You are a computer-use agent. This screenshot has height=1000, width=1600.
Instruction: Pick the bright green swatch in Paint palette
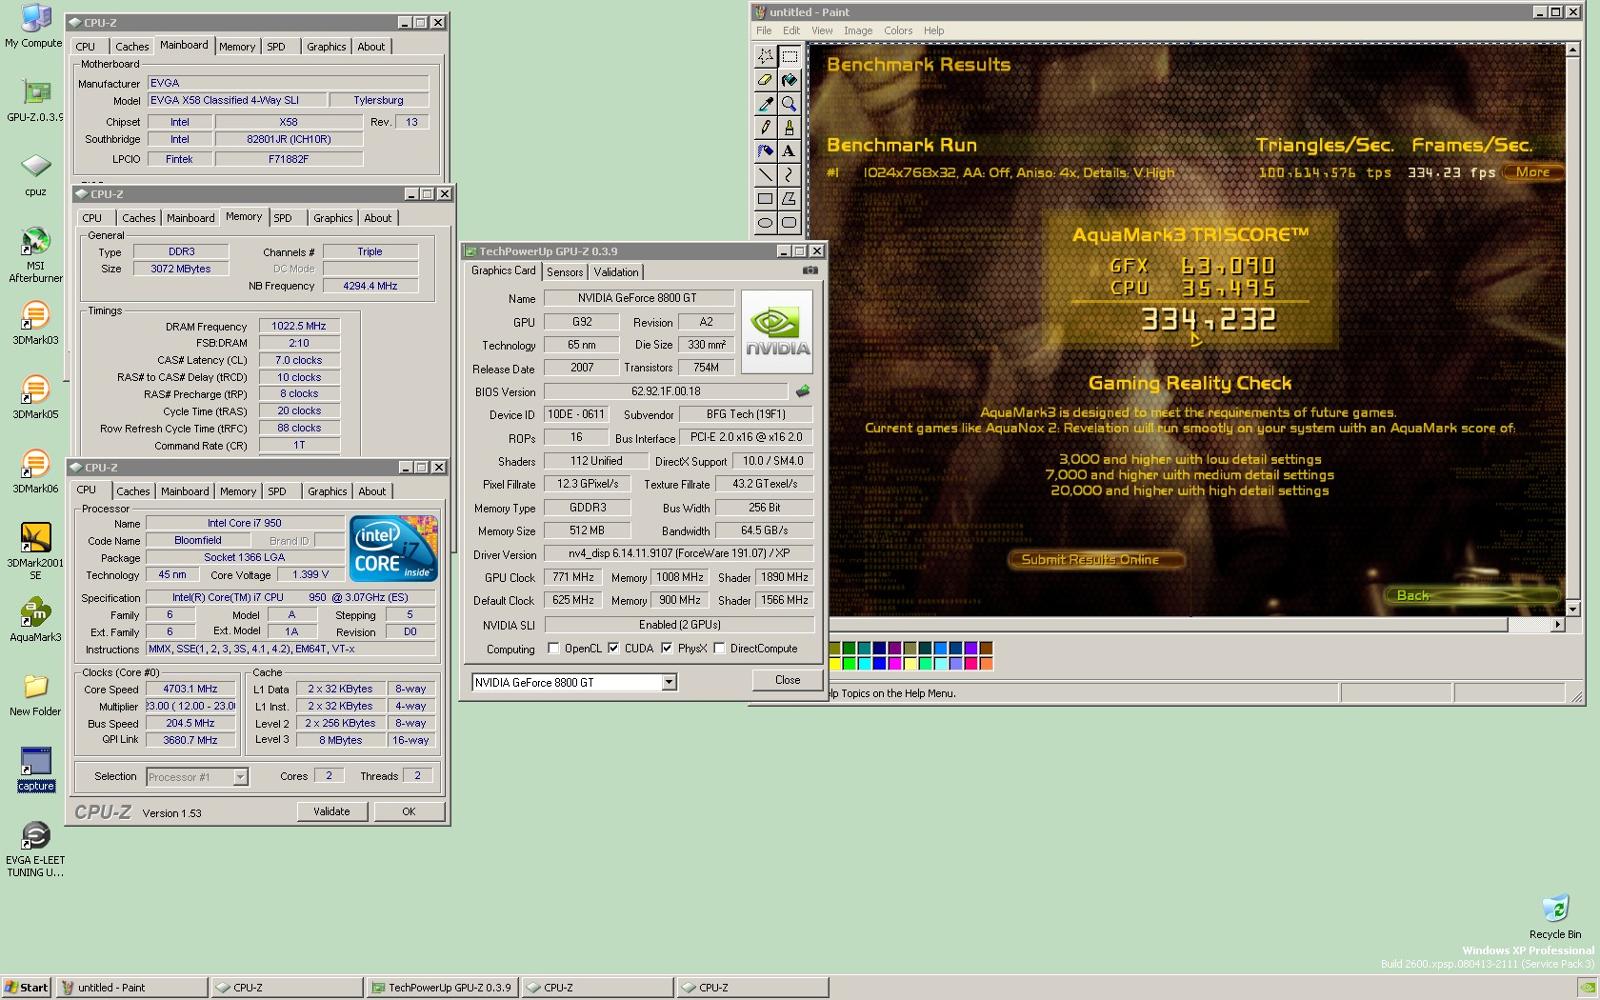pos(850,663)
